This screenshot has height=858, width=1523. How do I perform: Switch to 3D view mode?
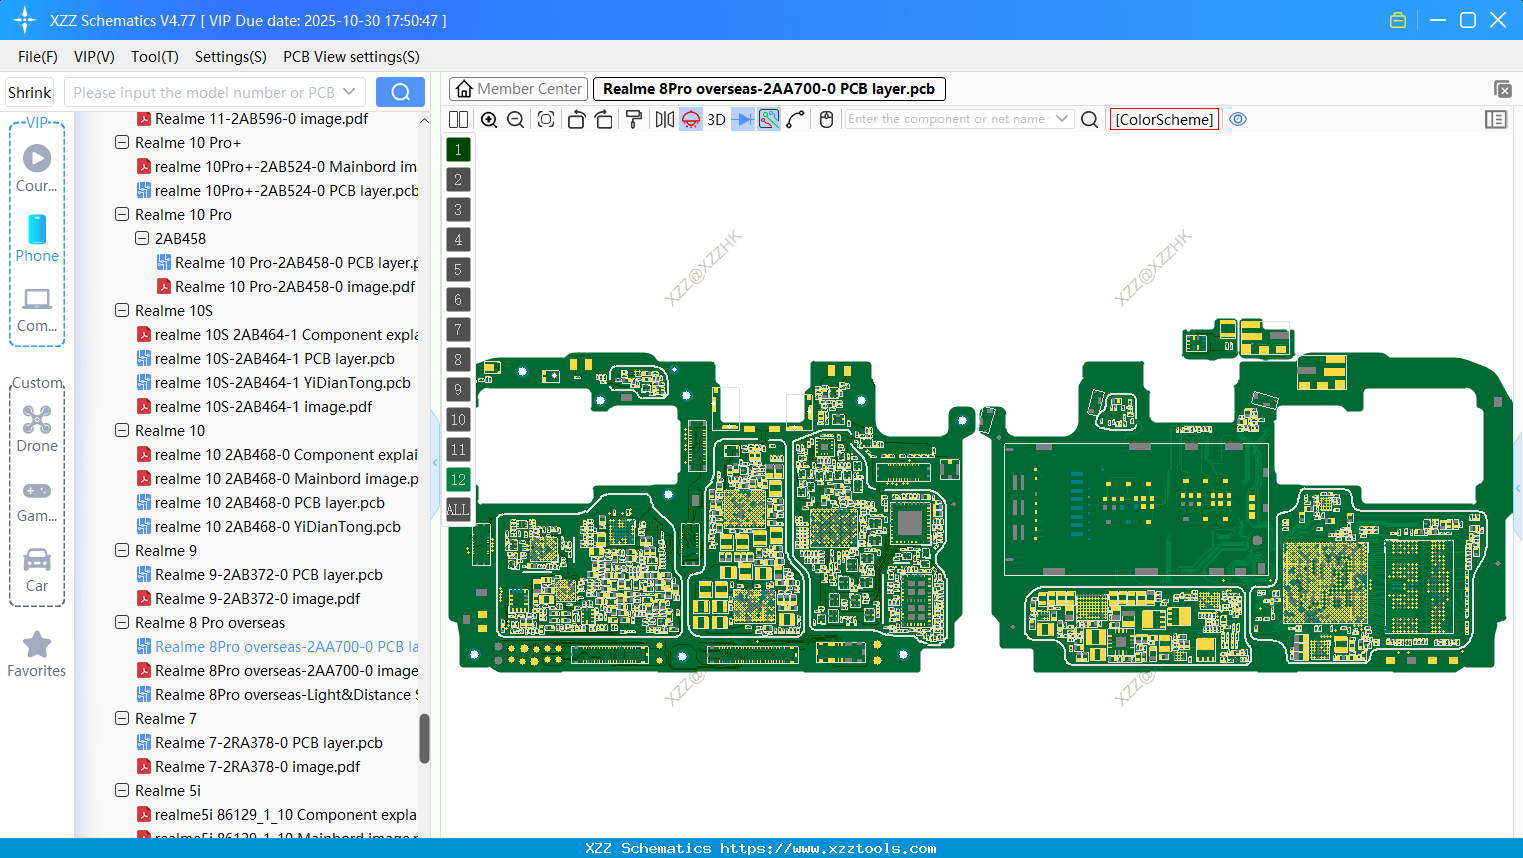pos(714,119)
